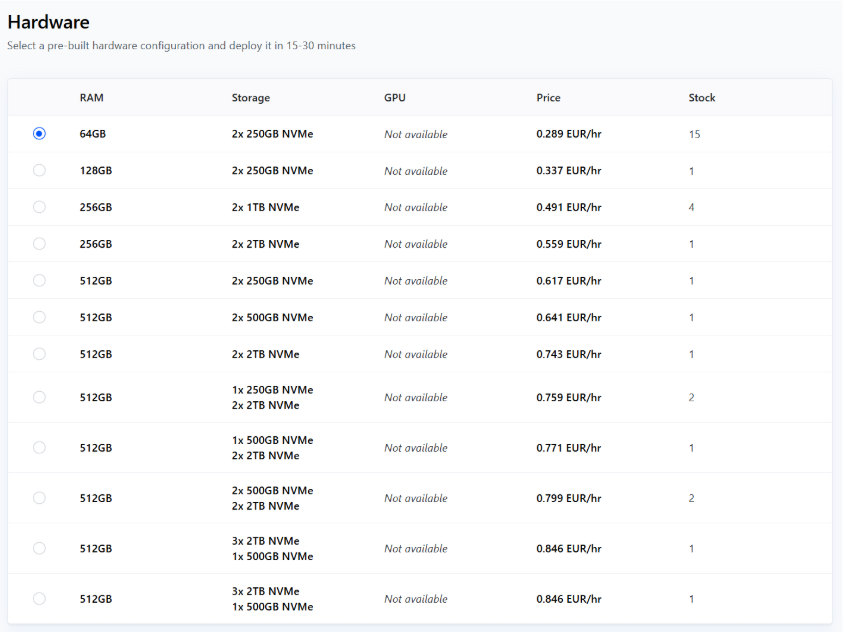This screenshot has height=632, width=845.
Task: Click the GPU column header
Action: (x=394, y=98)
